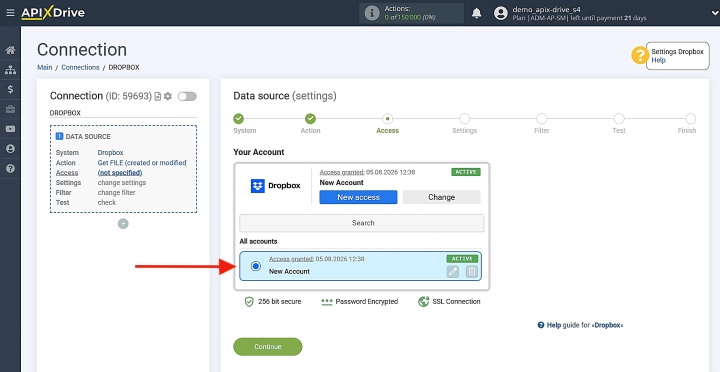This screenshot has width=720, height=372.
Task: Click the Change button
Action: 441,197
